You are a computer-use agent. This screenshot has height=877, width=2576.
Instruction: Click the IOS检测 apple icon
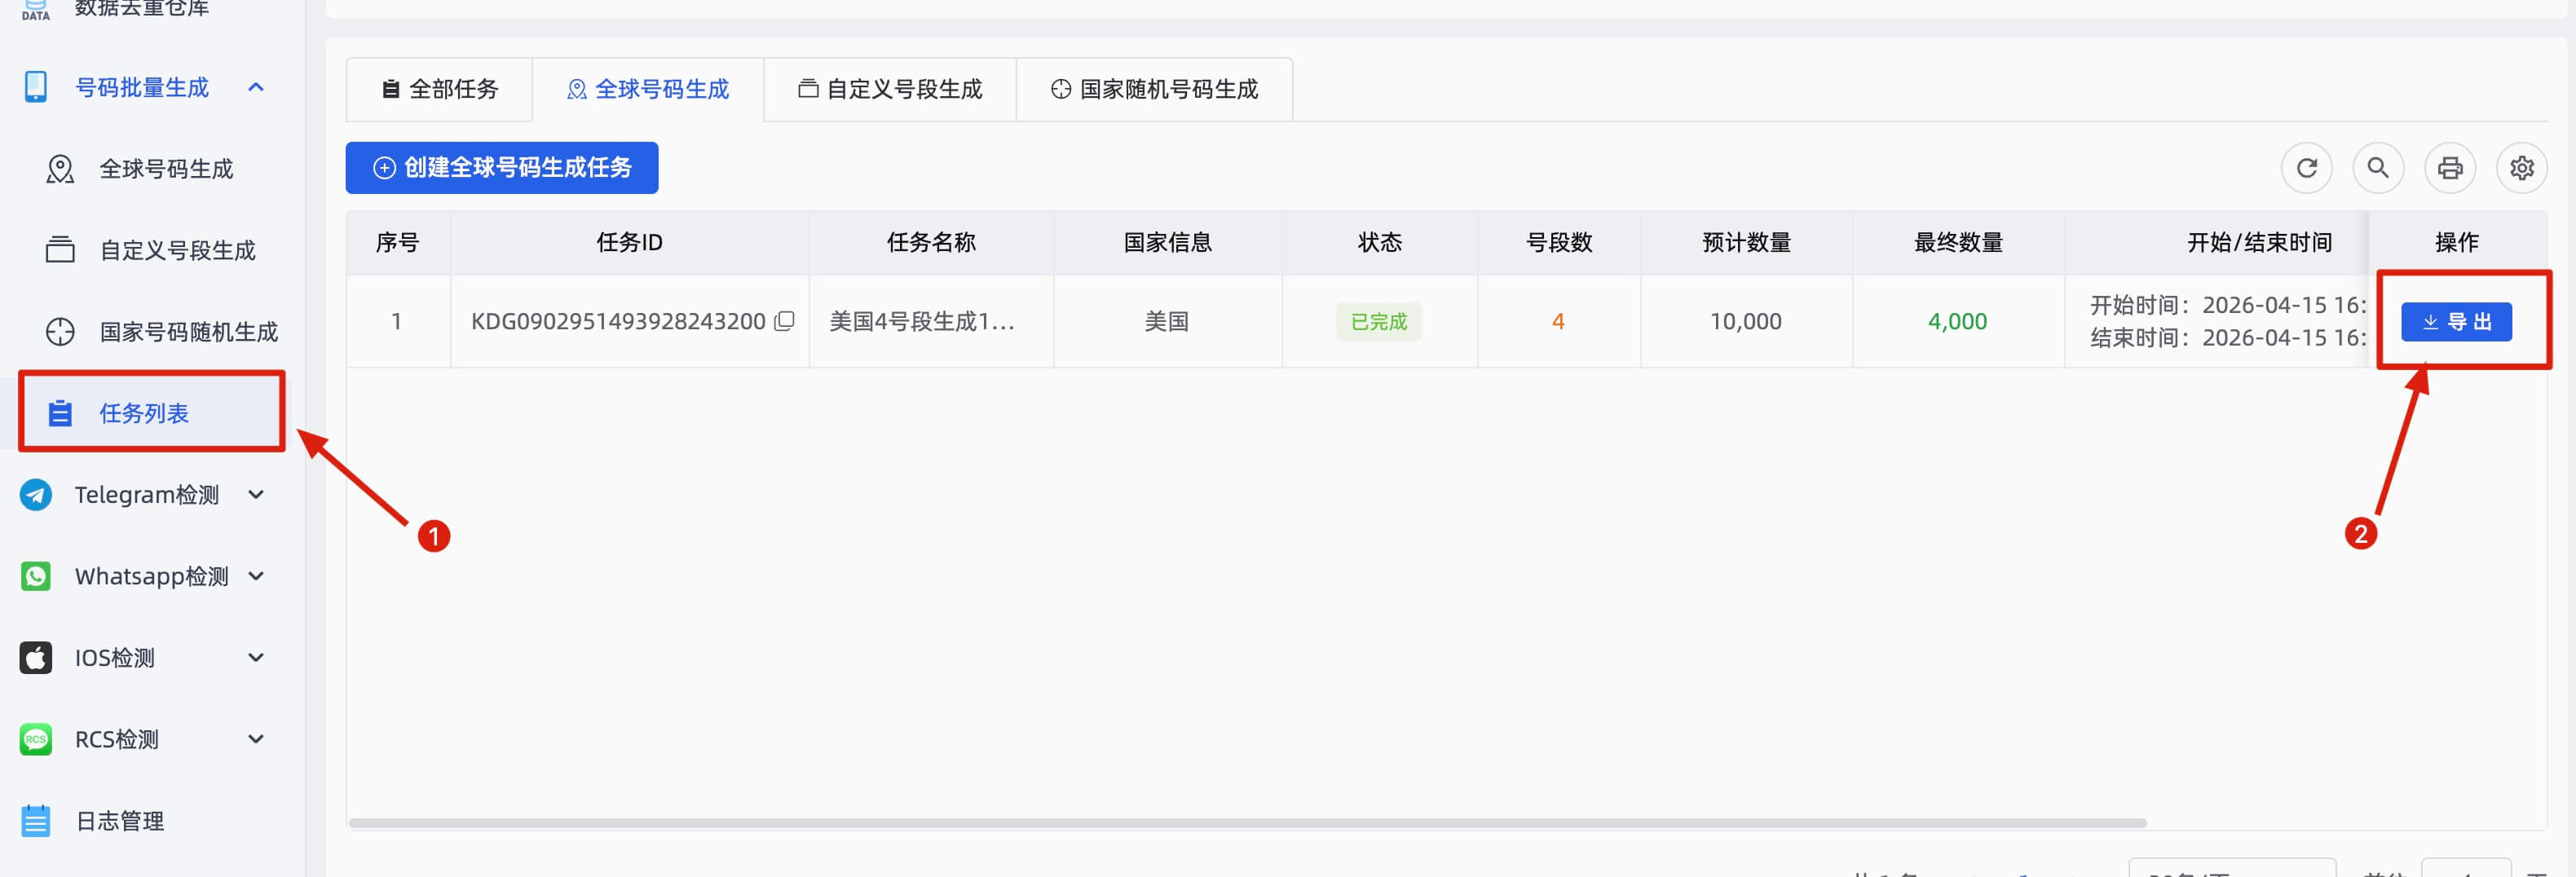pyautogui.click(x=36, y=657)
